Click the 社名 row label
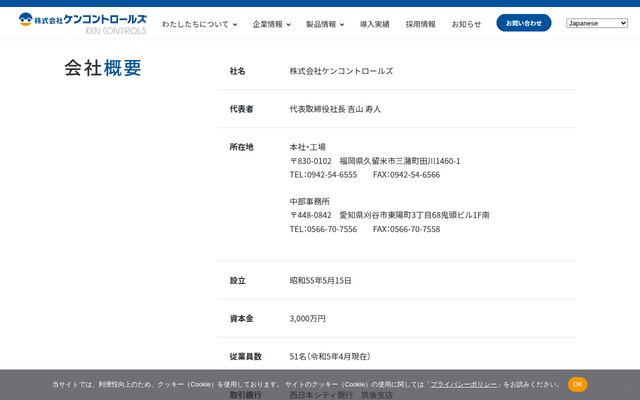The height and width of the screenshot is (400, 640). pyautogui.click(x=237, y=71)
